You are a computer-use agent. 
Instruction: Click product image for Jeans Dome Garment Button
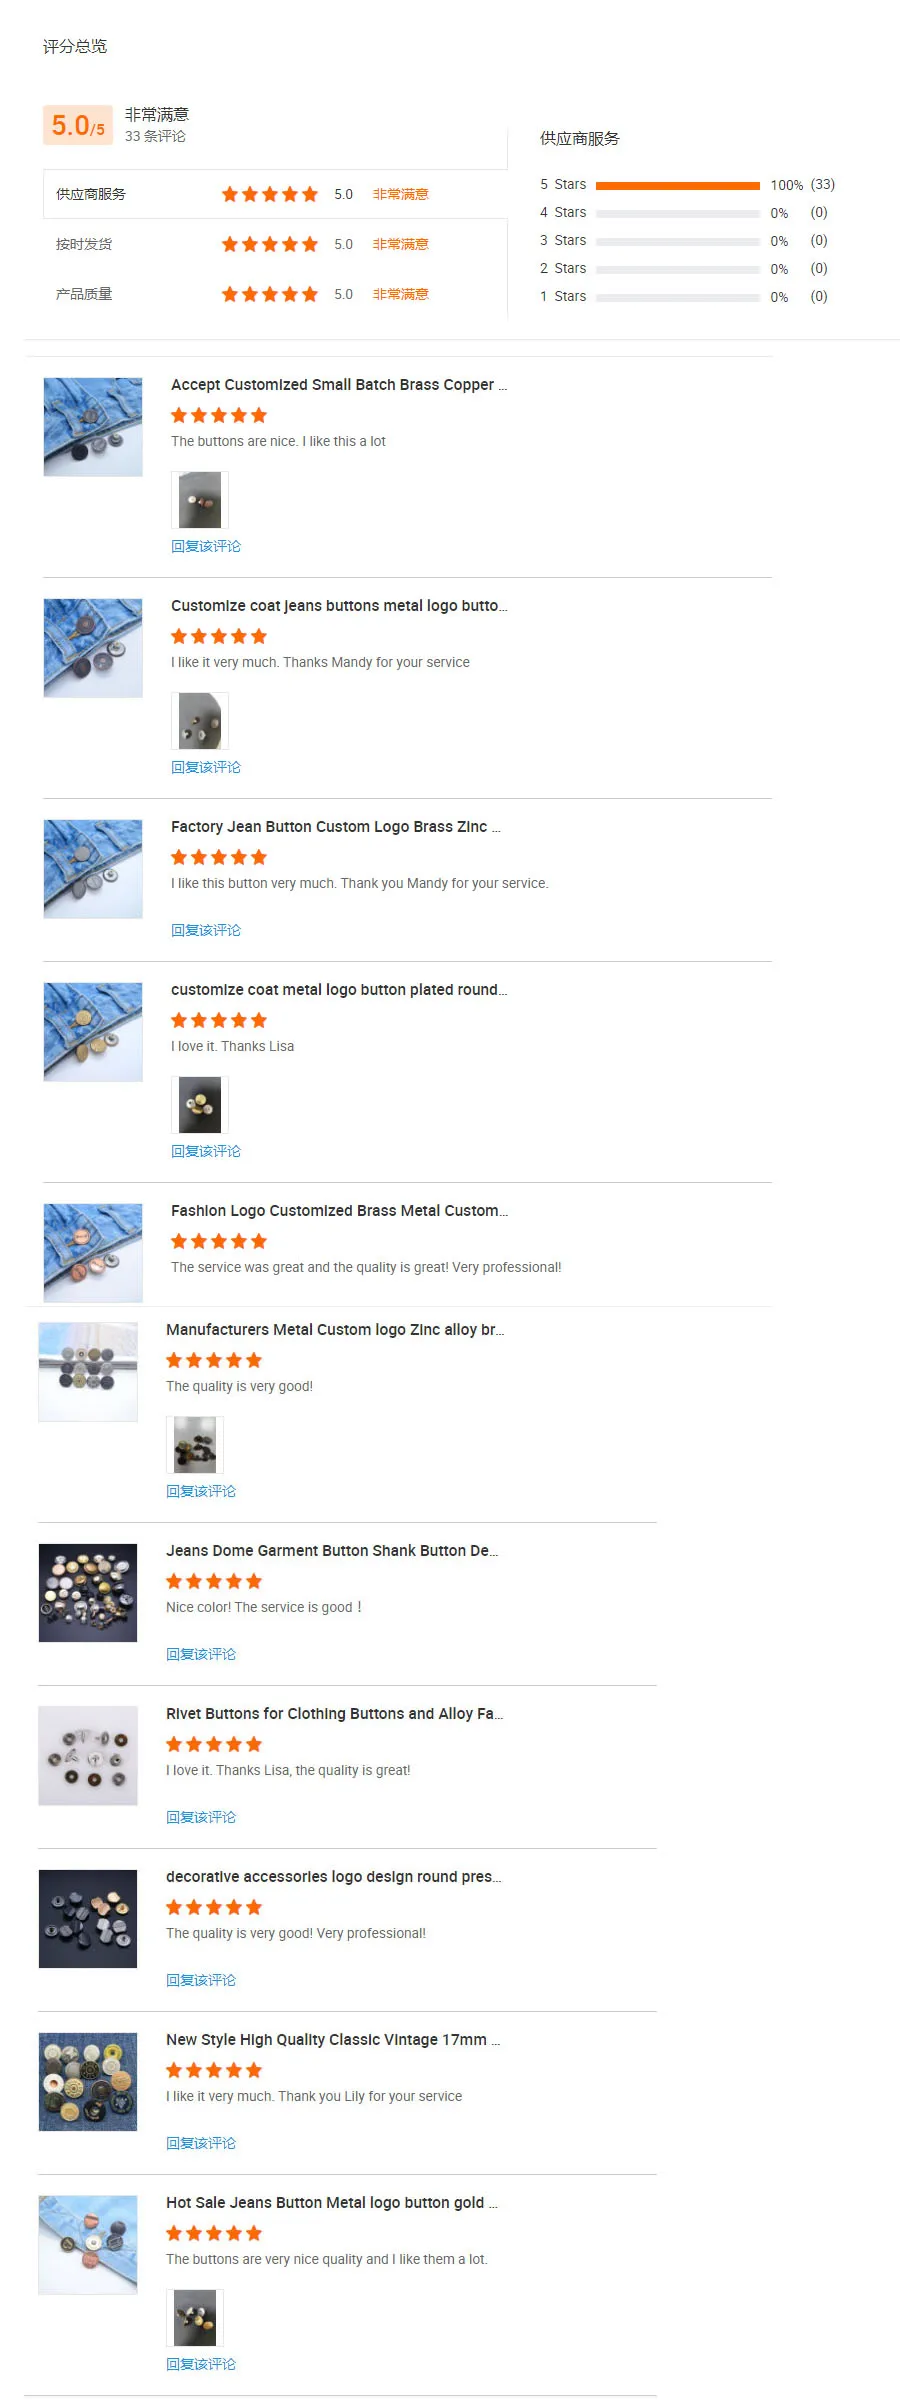tap(88, 1593)
